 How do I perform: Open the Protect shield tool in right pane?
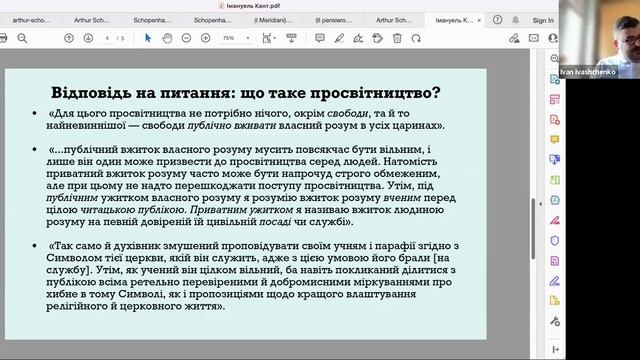[x=554, y=240]
